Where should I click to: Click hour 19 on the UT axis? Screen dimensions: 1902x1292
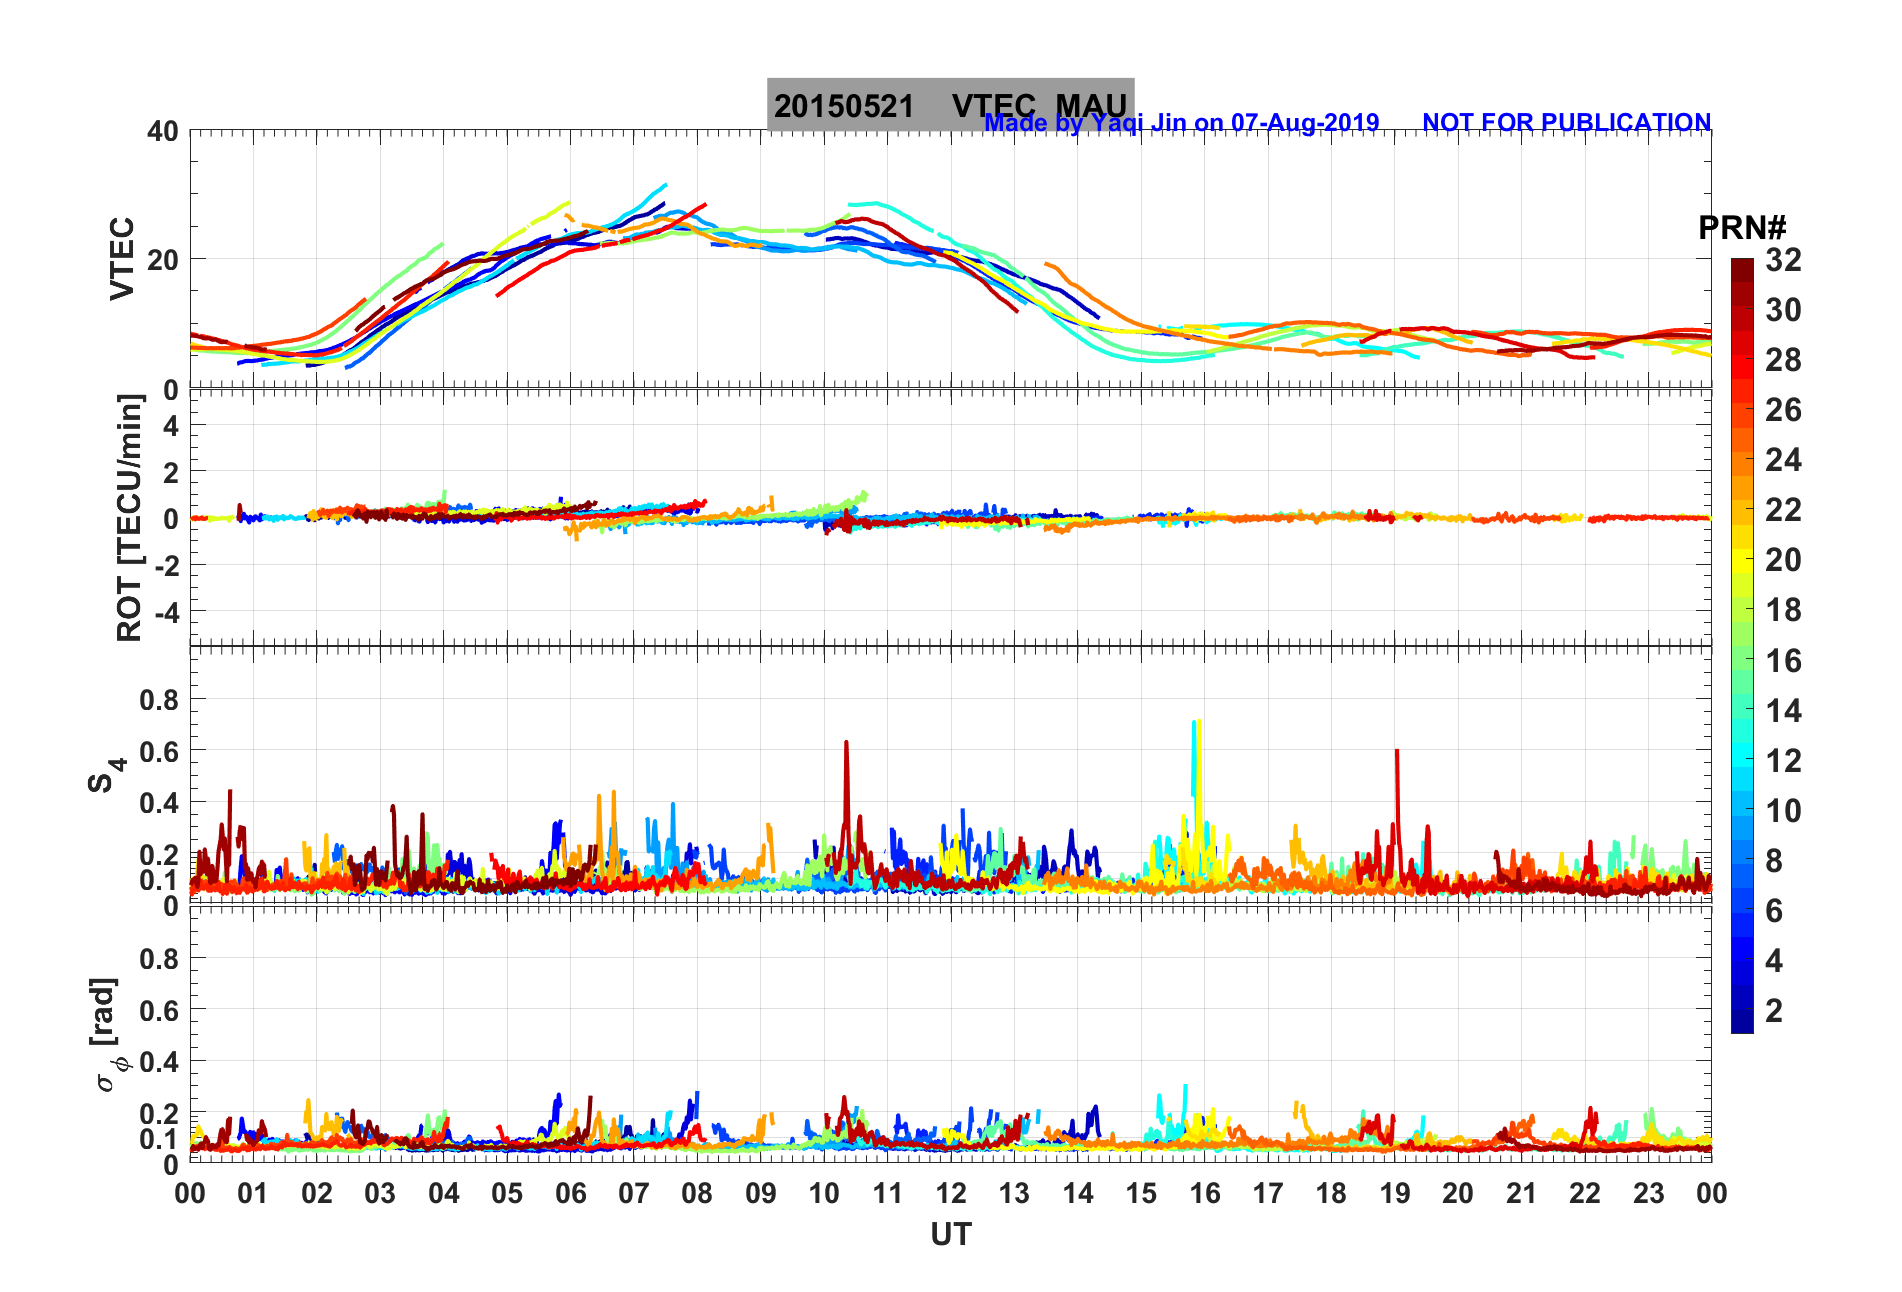[x=1395, y=1193]
